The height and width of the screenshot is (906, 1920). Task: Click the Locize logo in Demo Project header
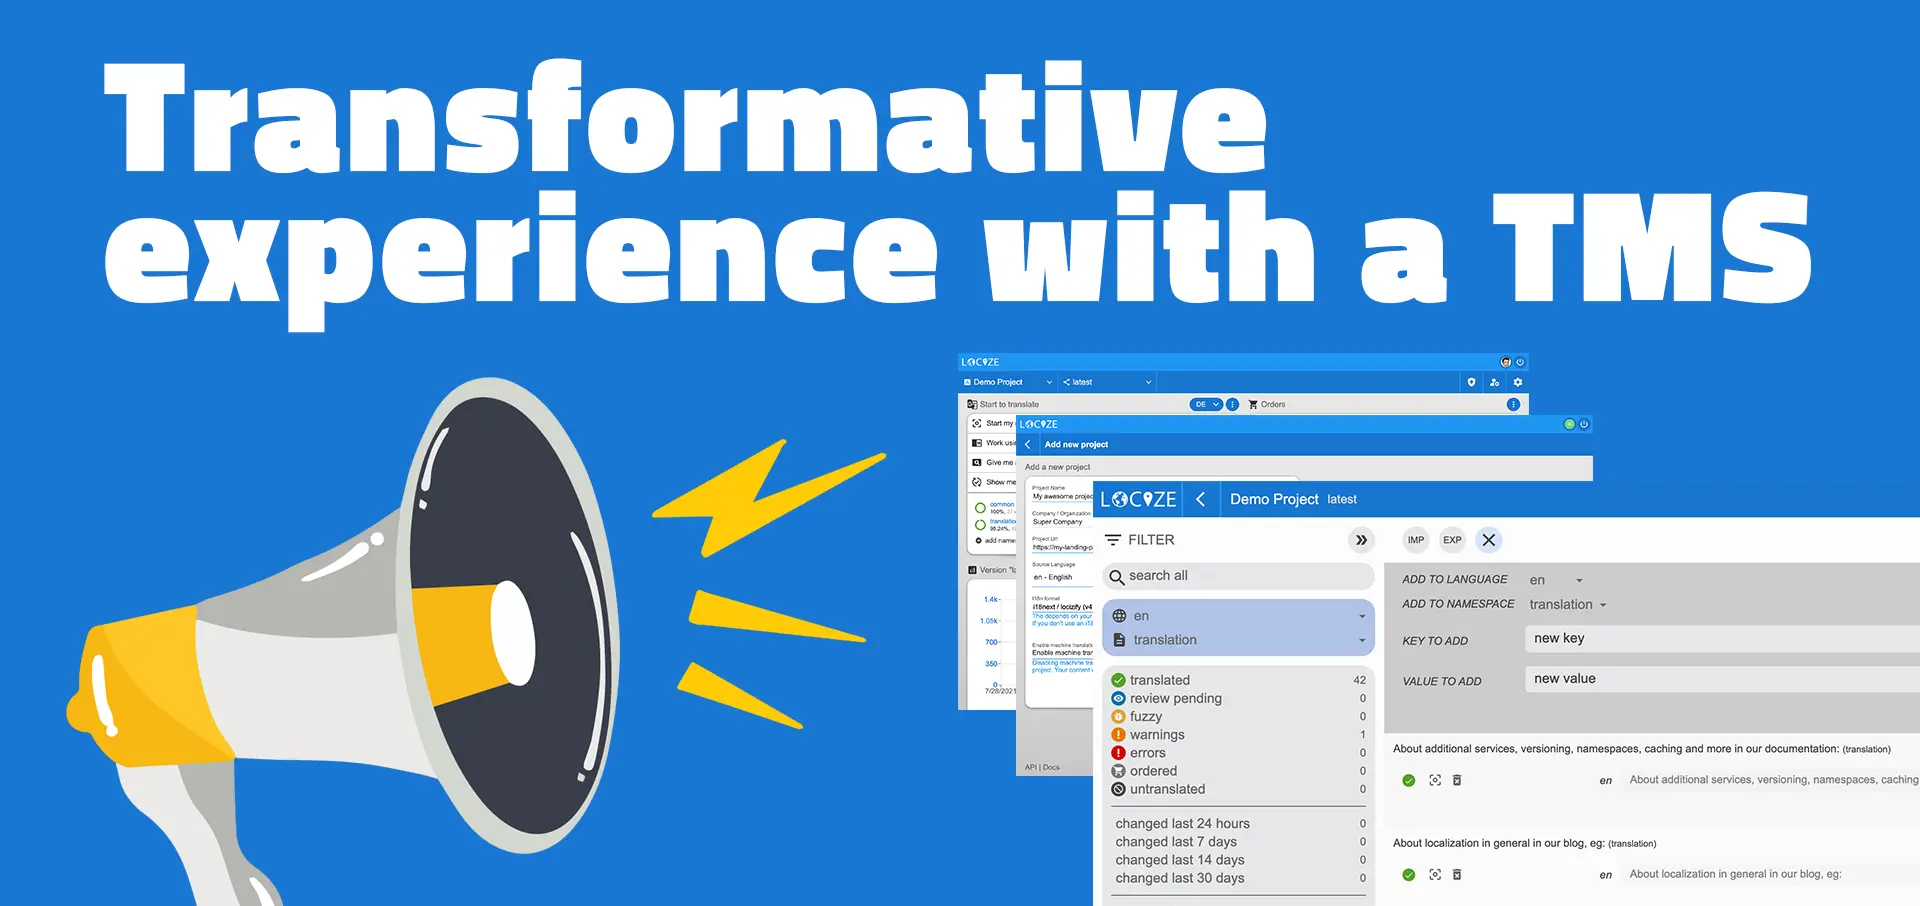point(1138,499)
